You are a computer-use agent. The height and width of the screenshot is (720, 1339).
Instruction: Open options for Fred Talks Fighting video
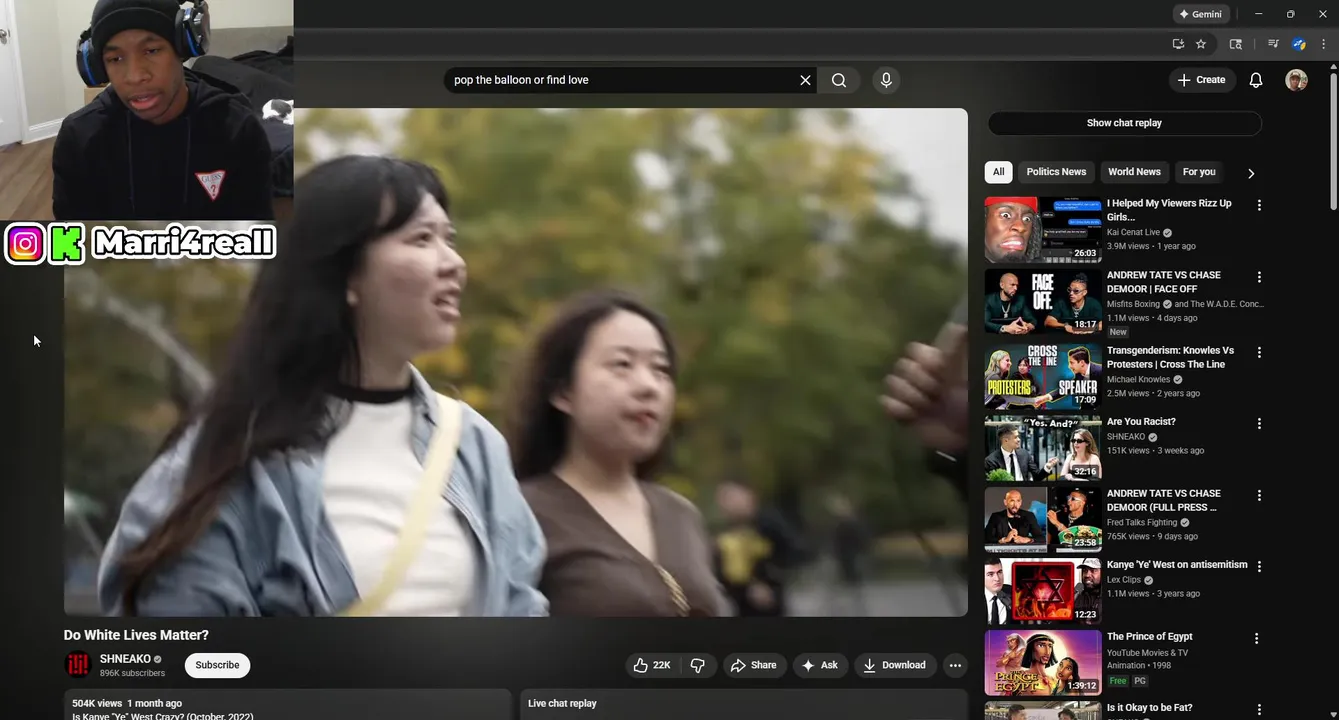pos(1259,495)
